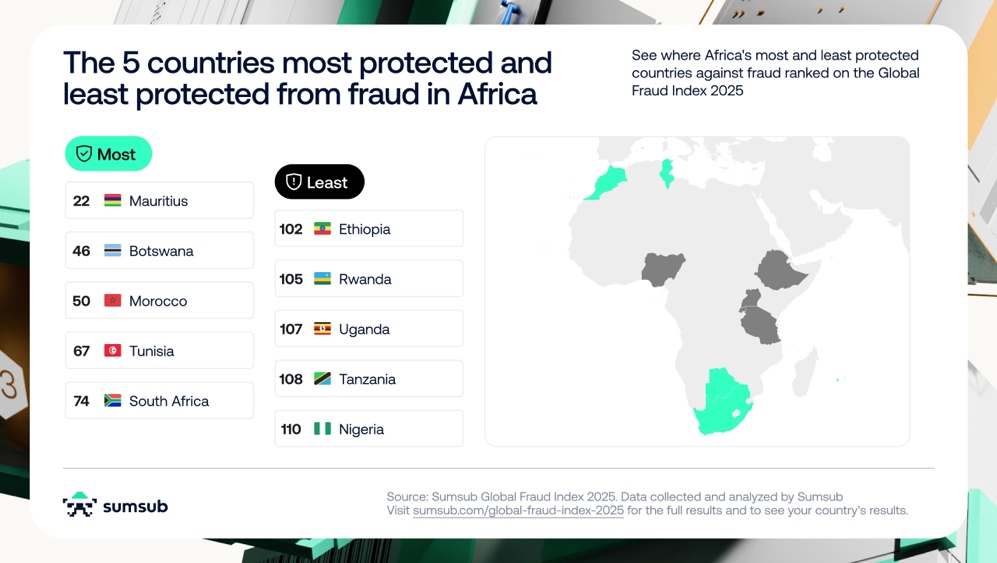997x563 pixels.
Task: Click the Botswana flag icon
Action: point(113,251)
